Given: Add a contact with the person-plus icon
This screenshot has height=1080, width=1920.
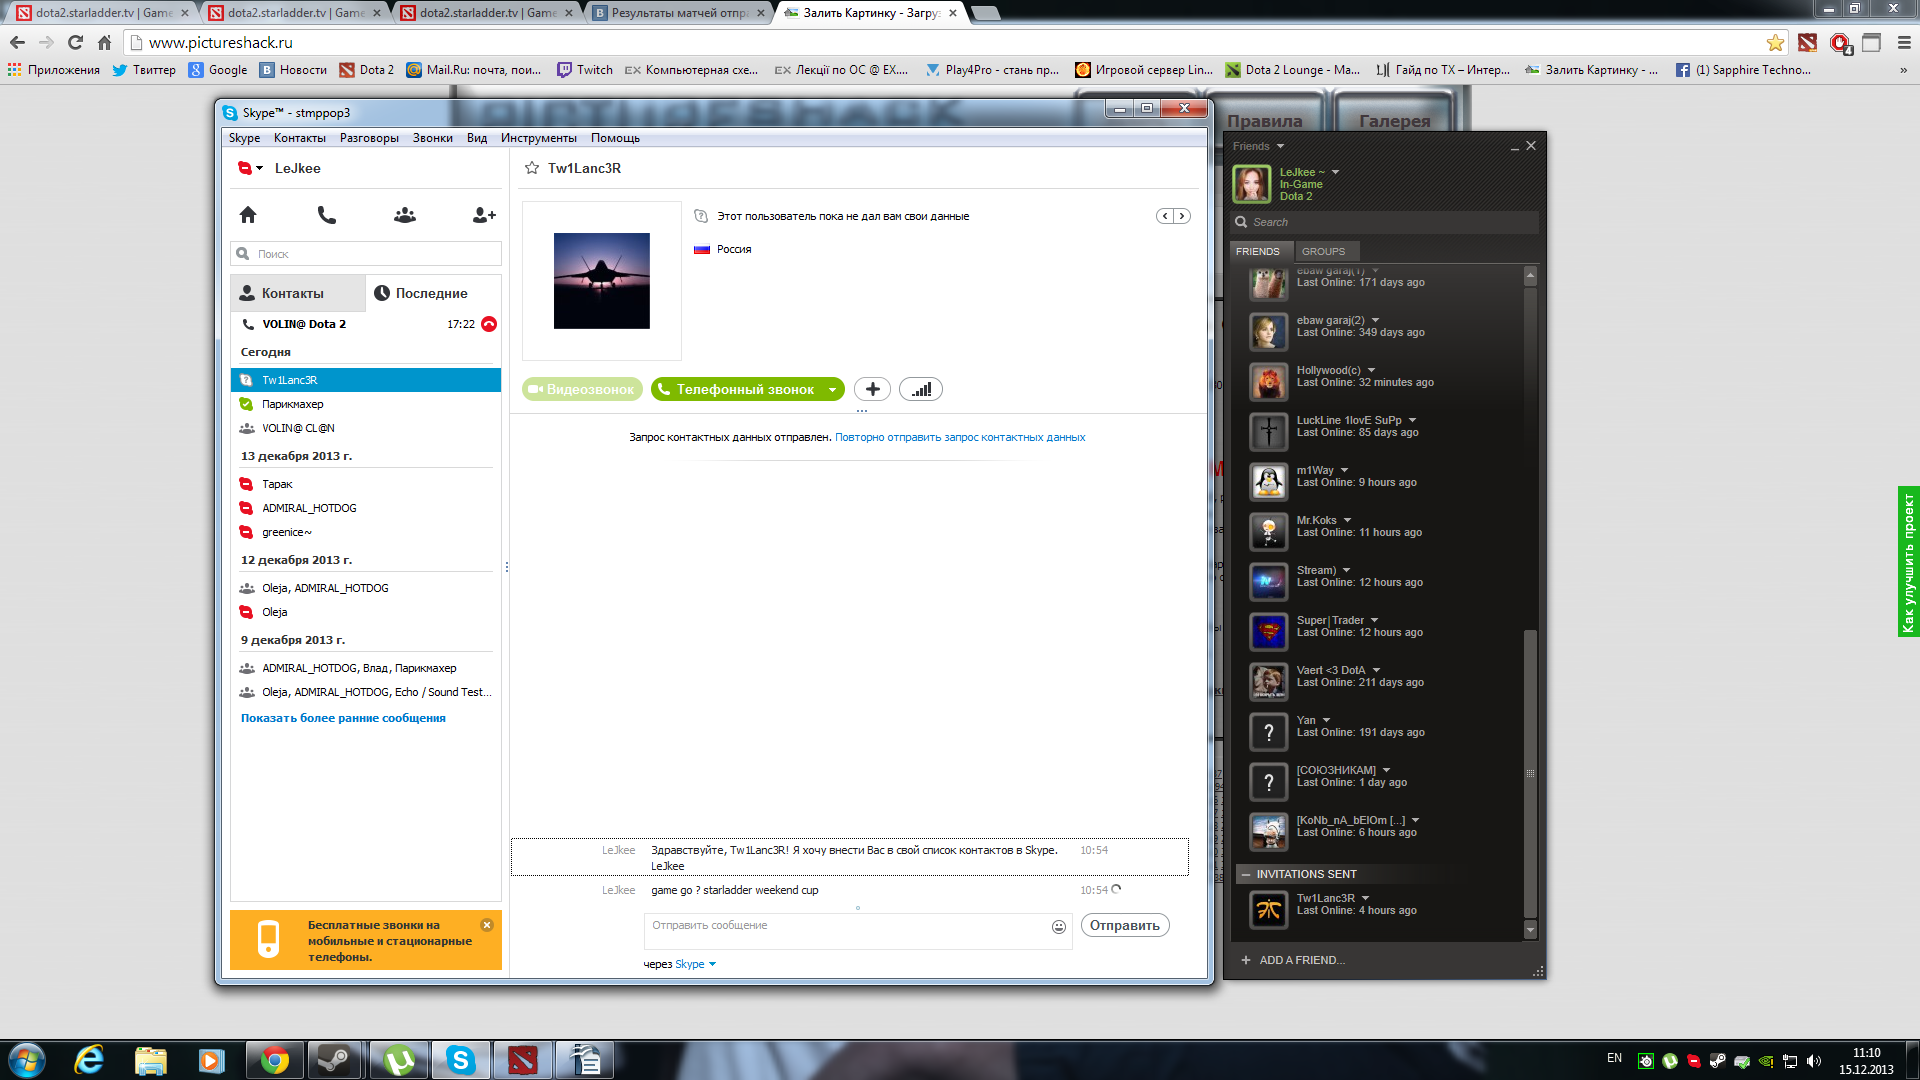Looking at the screenshot, I should coord(484,214).
